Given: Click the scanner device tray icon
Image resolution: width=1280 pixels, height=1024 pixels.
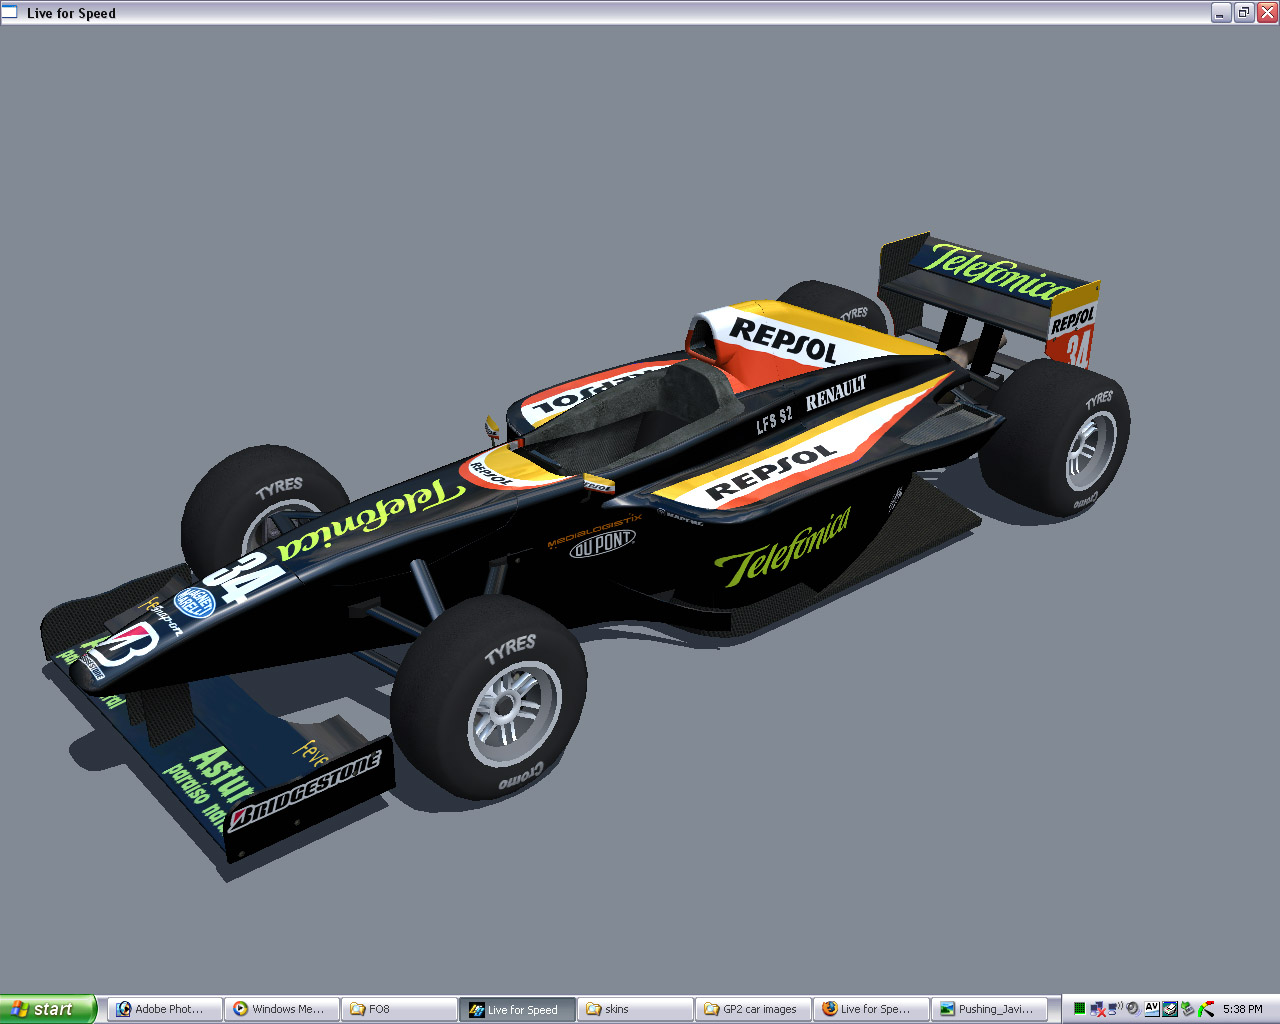Looking at the screenshot, I should (x=1169, y=1009).
